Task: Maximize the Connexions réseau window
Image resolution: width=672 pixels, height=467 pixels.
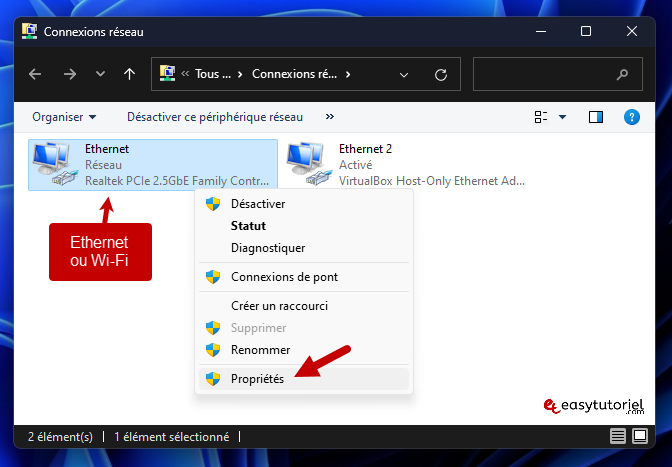Action: point(586,31)
